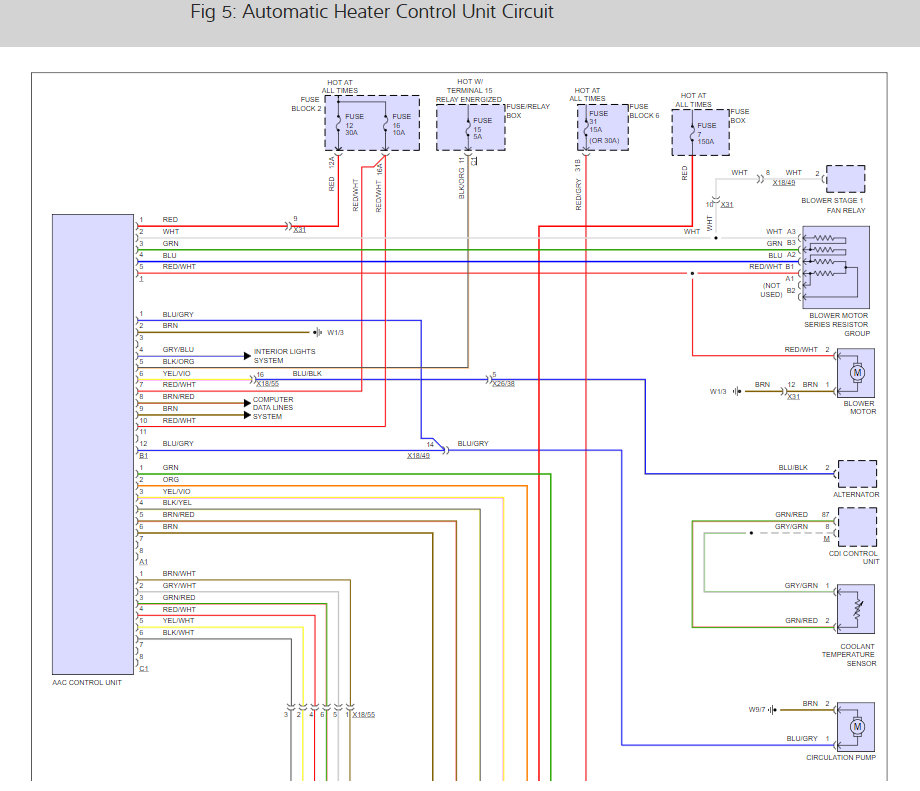This screenshot has width=920, height=791.
Task: Click the Fuse 12 30A symbol
Action: click(x=339, y=124)
